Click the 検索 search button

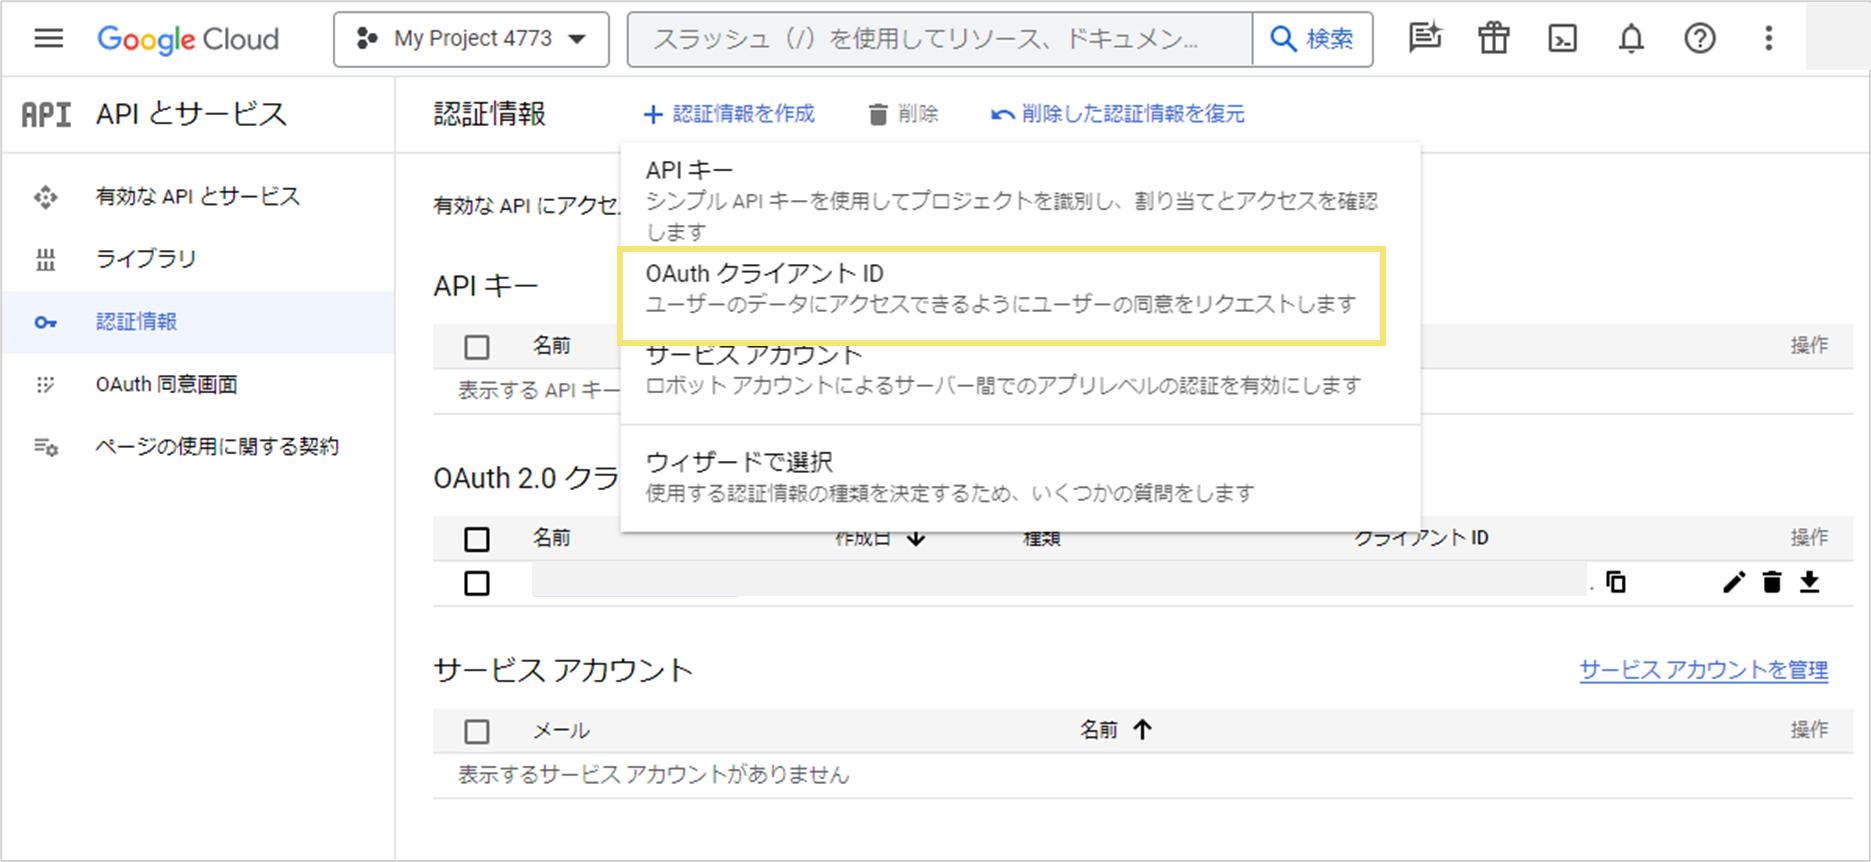click(1312, 39)
